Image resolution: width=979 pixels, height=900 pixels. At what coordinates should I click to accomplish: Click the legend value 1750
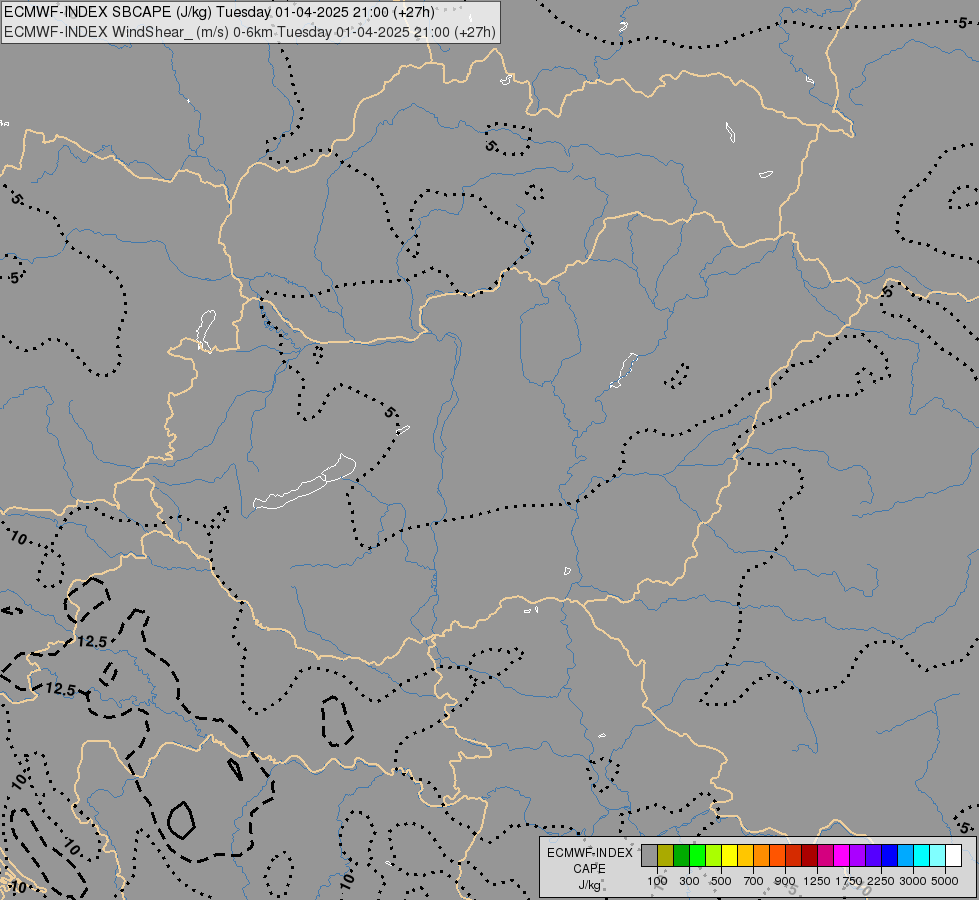coord(849,881)
